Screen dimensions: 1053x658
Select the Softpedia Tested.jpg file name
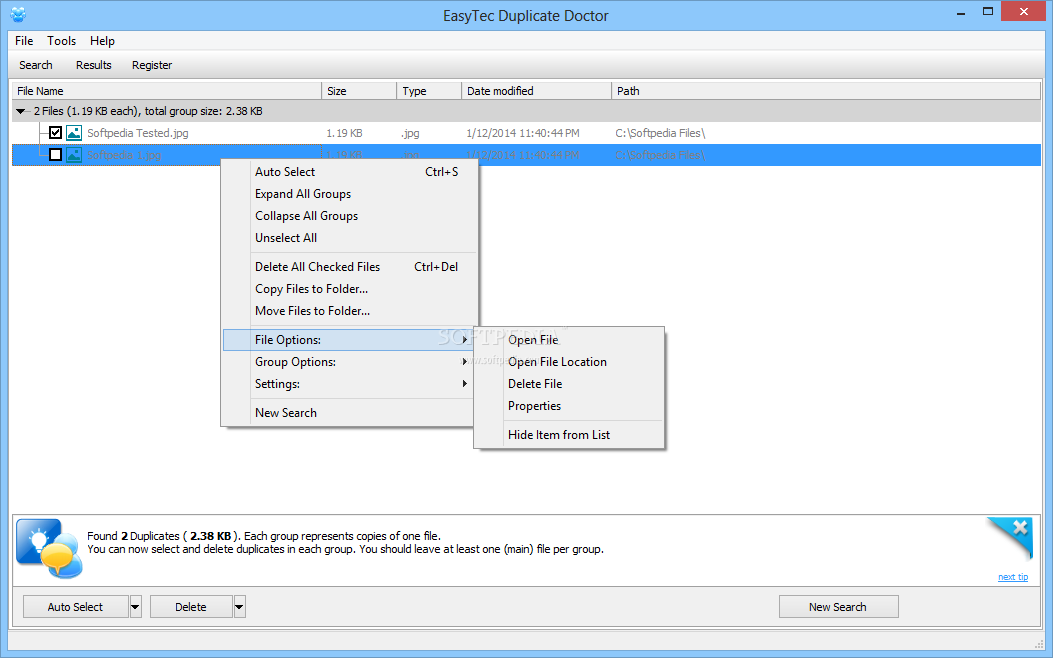point(138,133)
